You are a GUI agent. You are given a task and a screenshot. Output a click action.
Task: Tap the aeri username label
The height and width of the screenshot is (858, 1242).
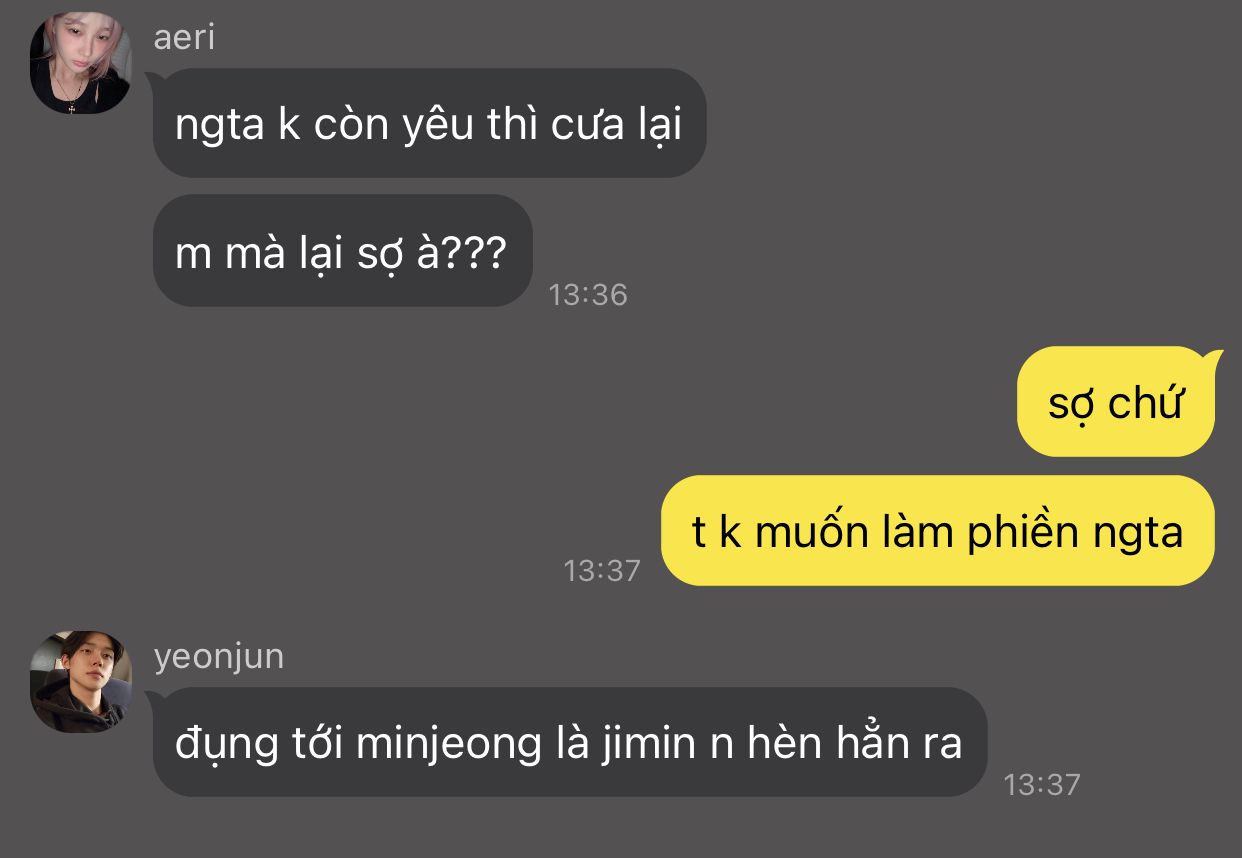coord(184,38)
